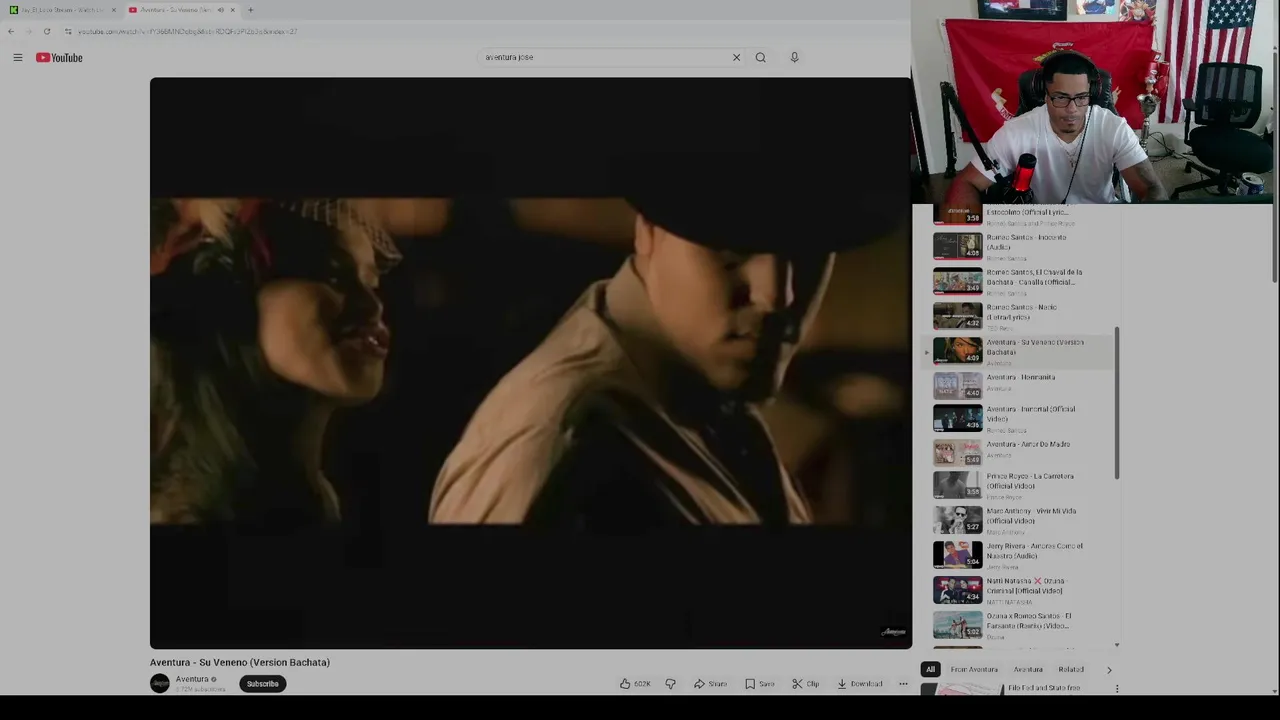Screen dimensions: 1280x720
Task: Select the 'Aventura' filter chip
Action: (x=1028, y=670)
